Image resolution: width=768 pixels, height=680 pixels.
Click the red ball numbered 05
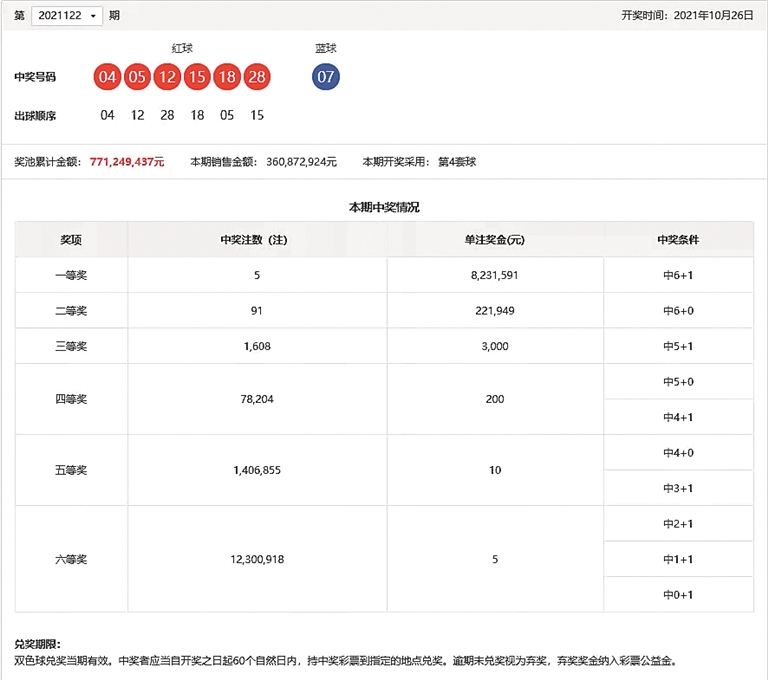coord(137,77)
